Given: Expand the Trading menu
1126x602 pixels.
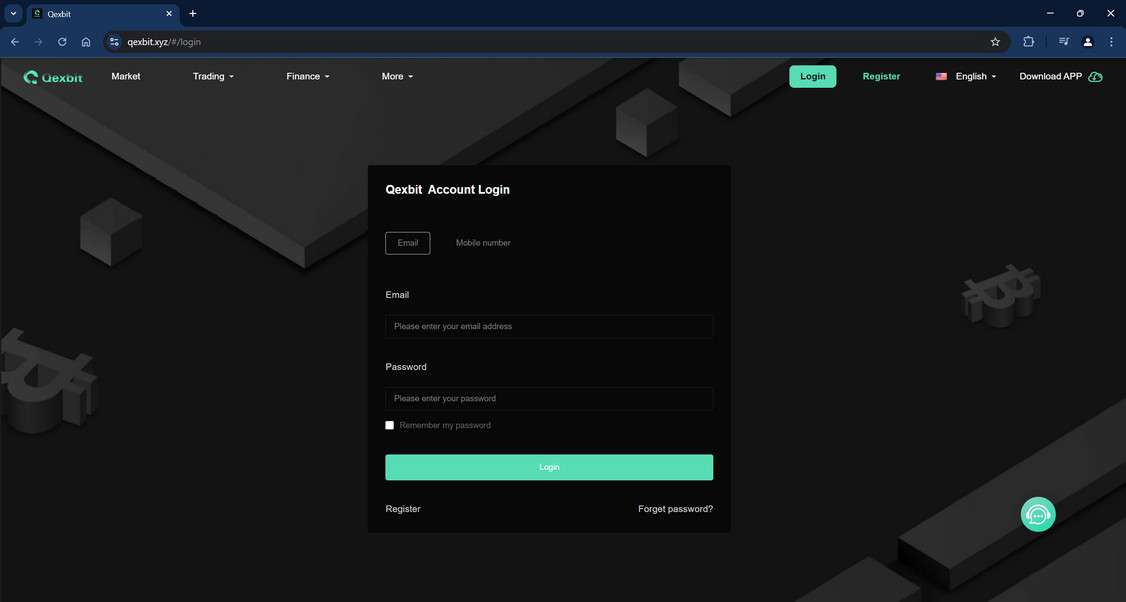Looking at the screenshot, I should click(213, 76).
